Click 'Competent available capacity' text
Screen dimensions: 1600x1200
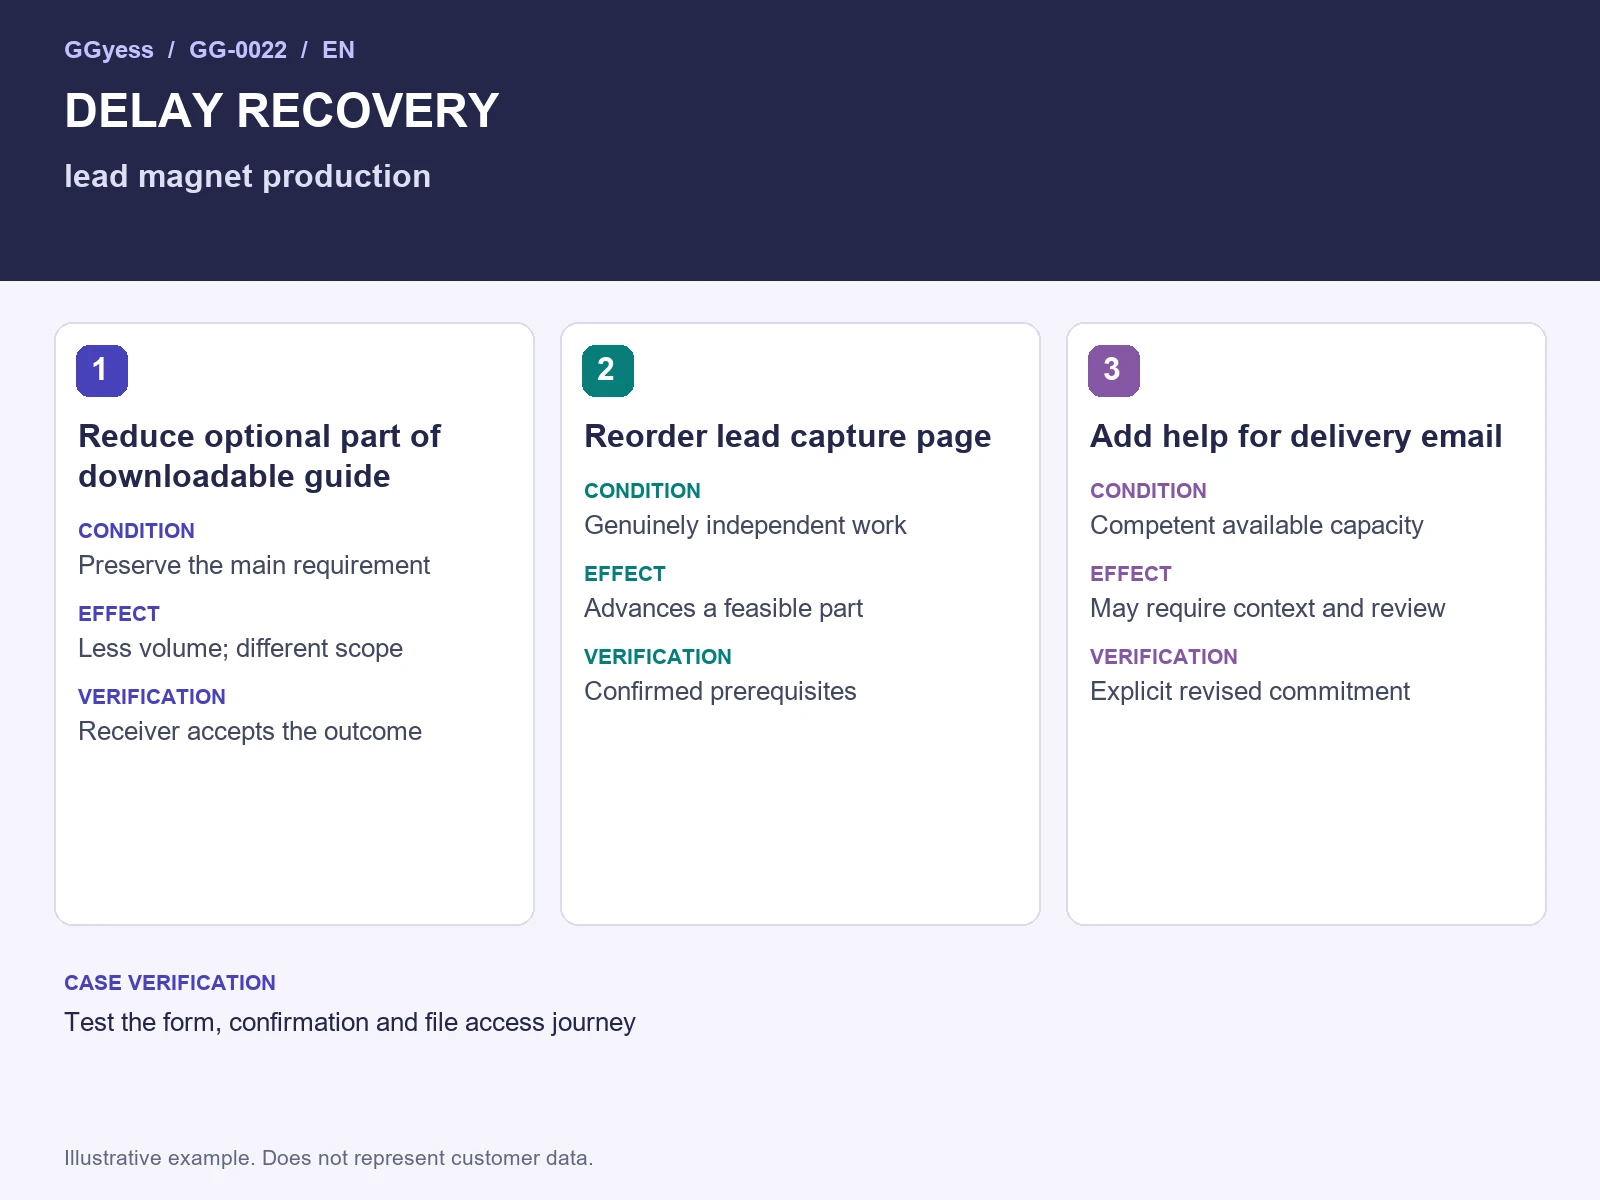pyautogui.click(x=1256, y=525)
